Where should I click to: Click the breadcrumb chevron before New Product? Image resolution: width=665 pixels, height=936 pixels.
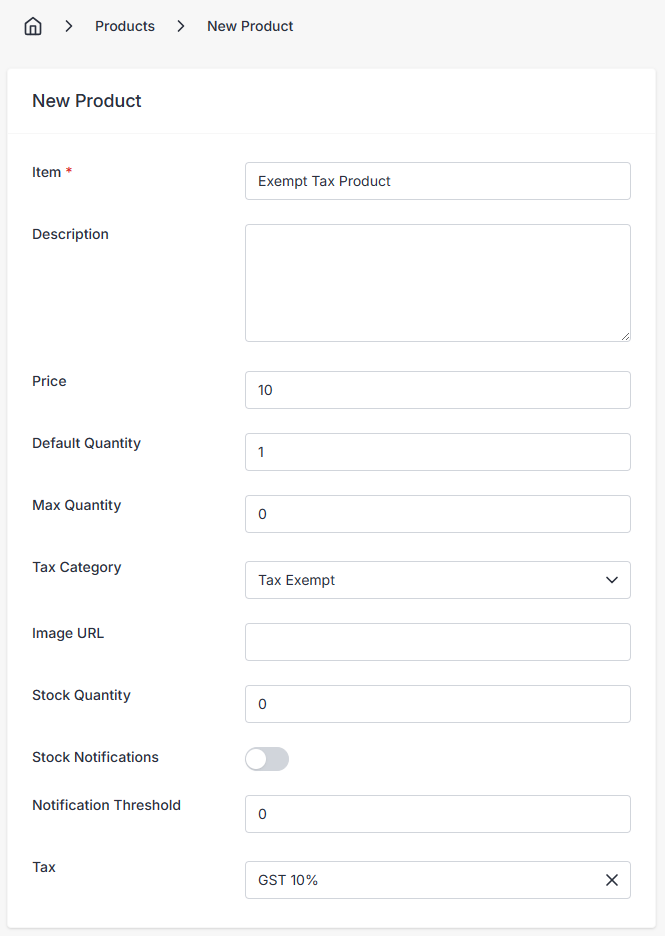[x=181, y=27]
